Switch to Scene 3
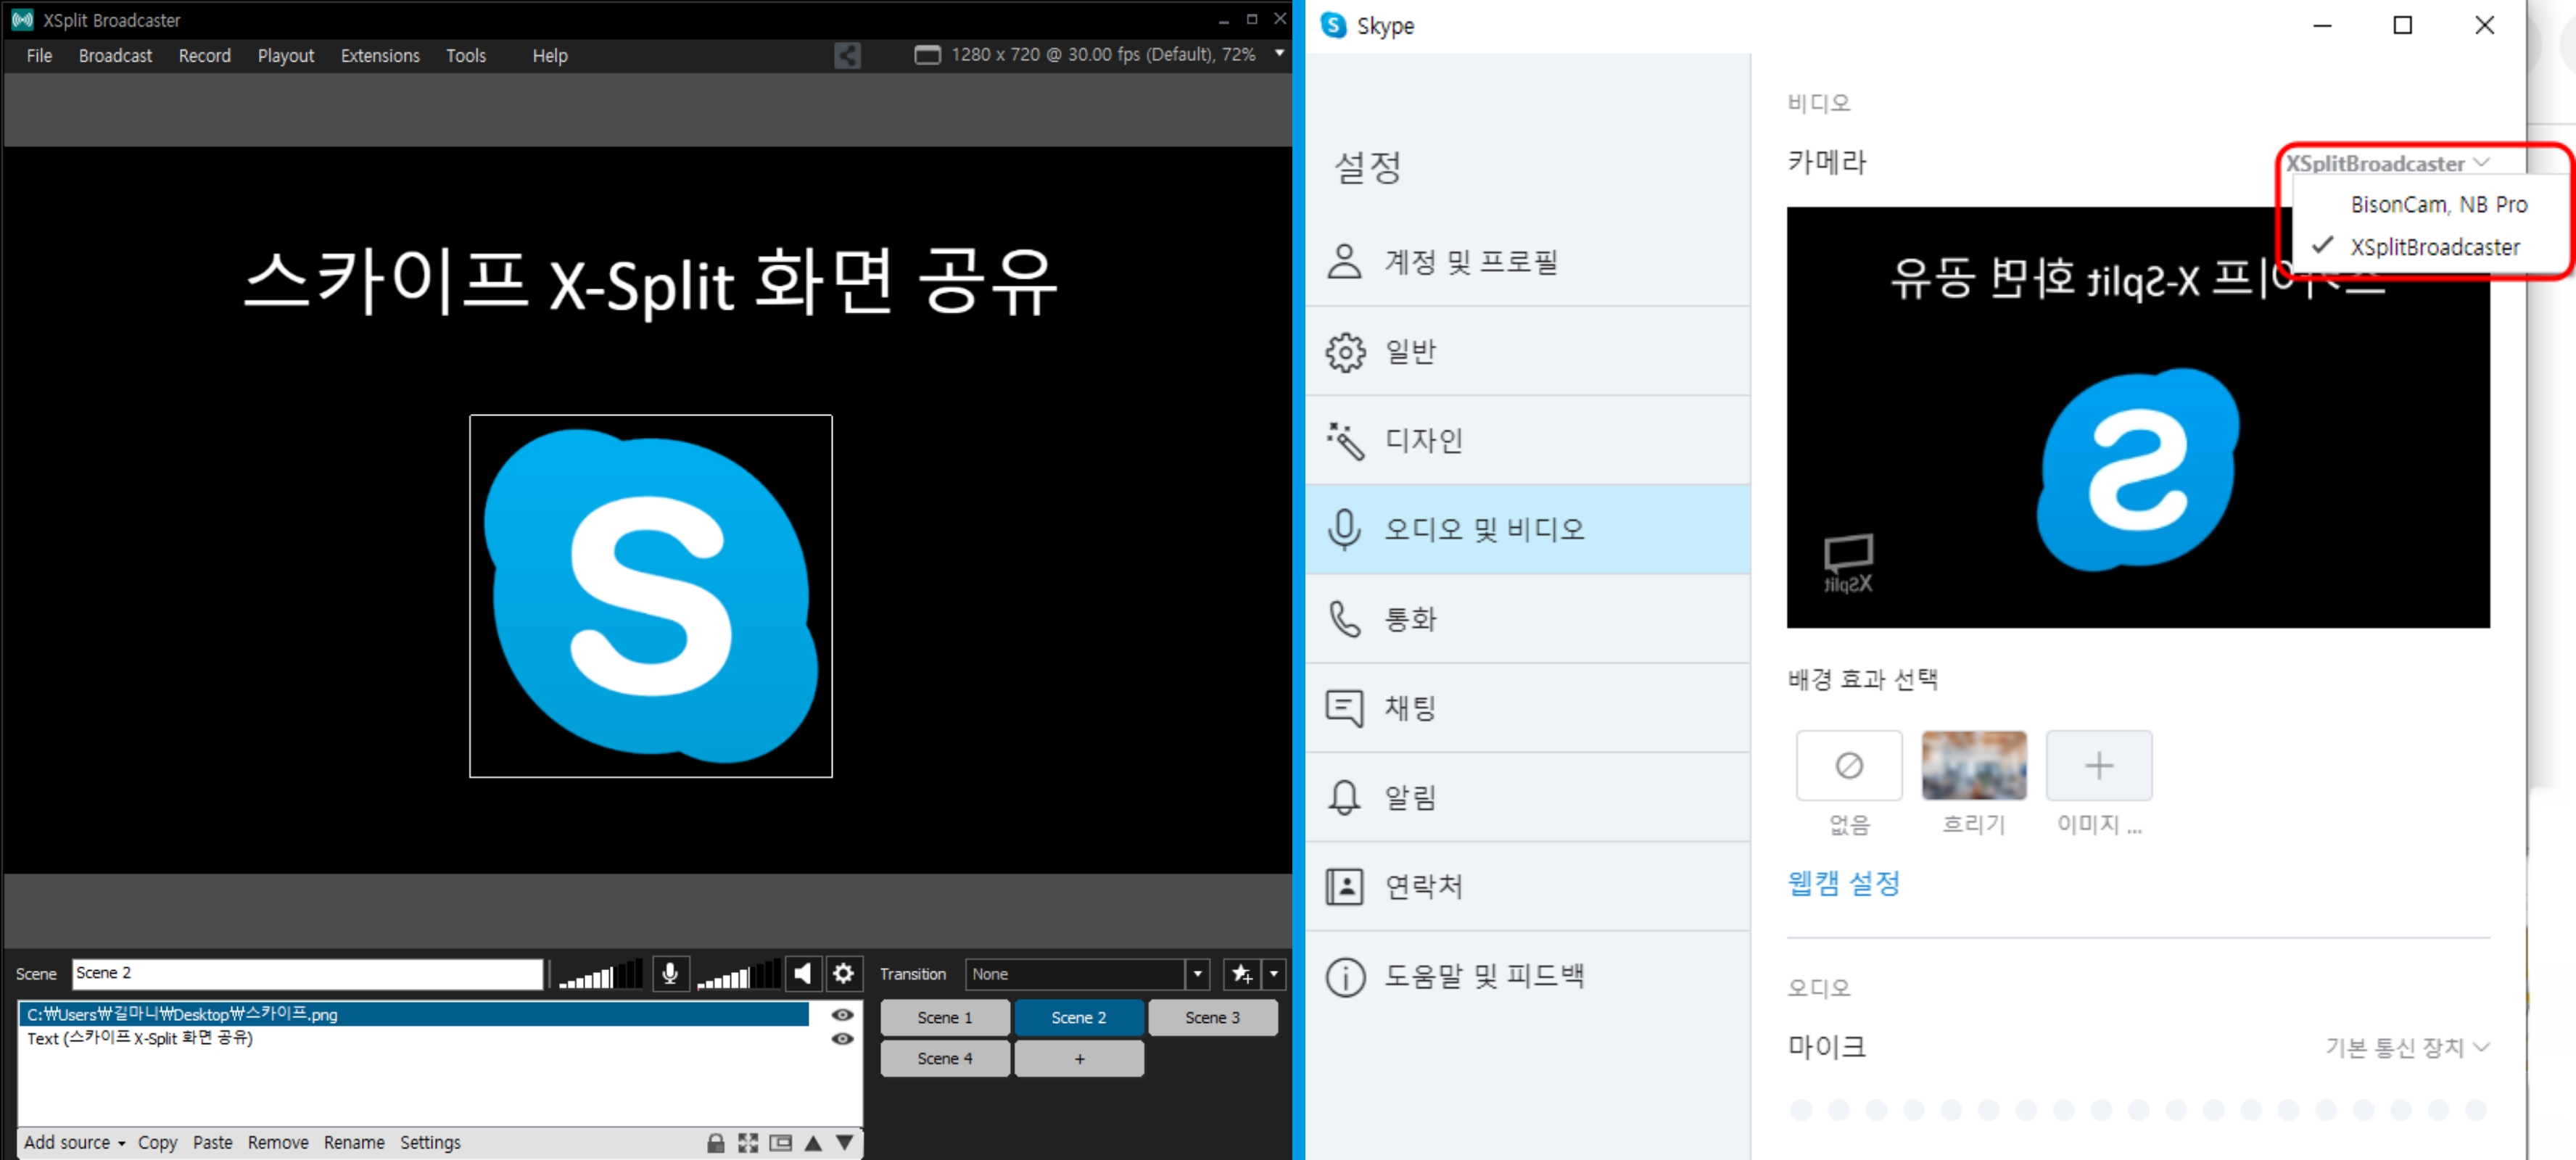The image size is (2576, 1160). tap(1212, 1017)
